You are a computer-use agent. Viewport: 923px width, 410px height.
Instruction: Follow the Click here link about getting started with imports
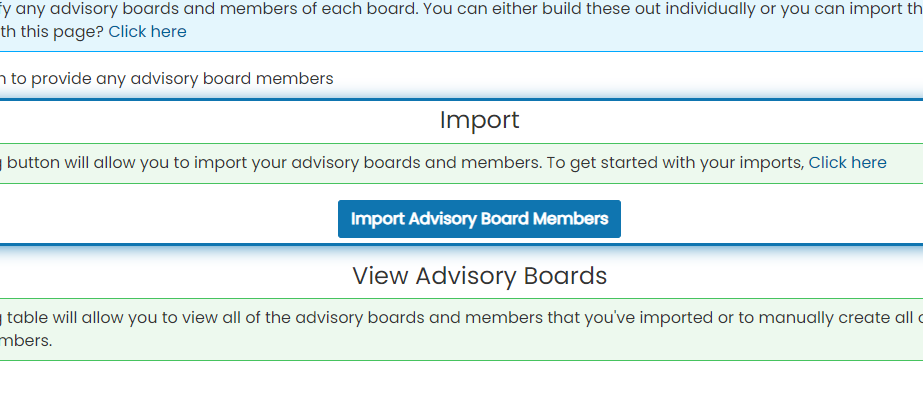(x=847, y=163)
